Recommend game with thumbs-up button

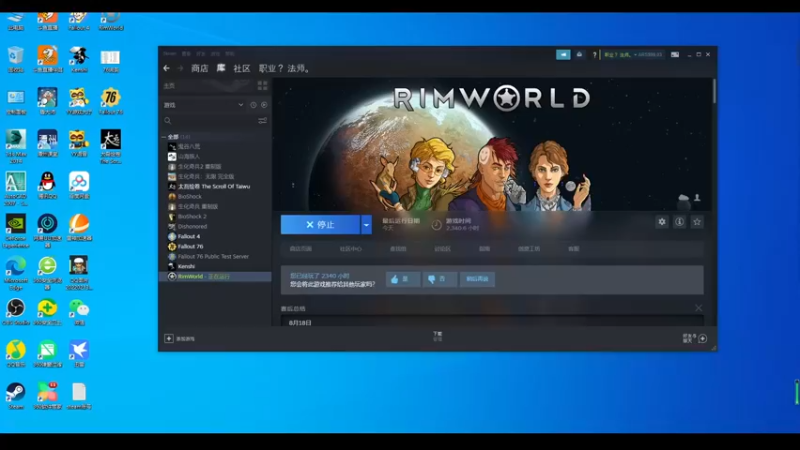click(403, 279)
